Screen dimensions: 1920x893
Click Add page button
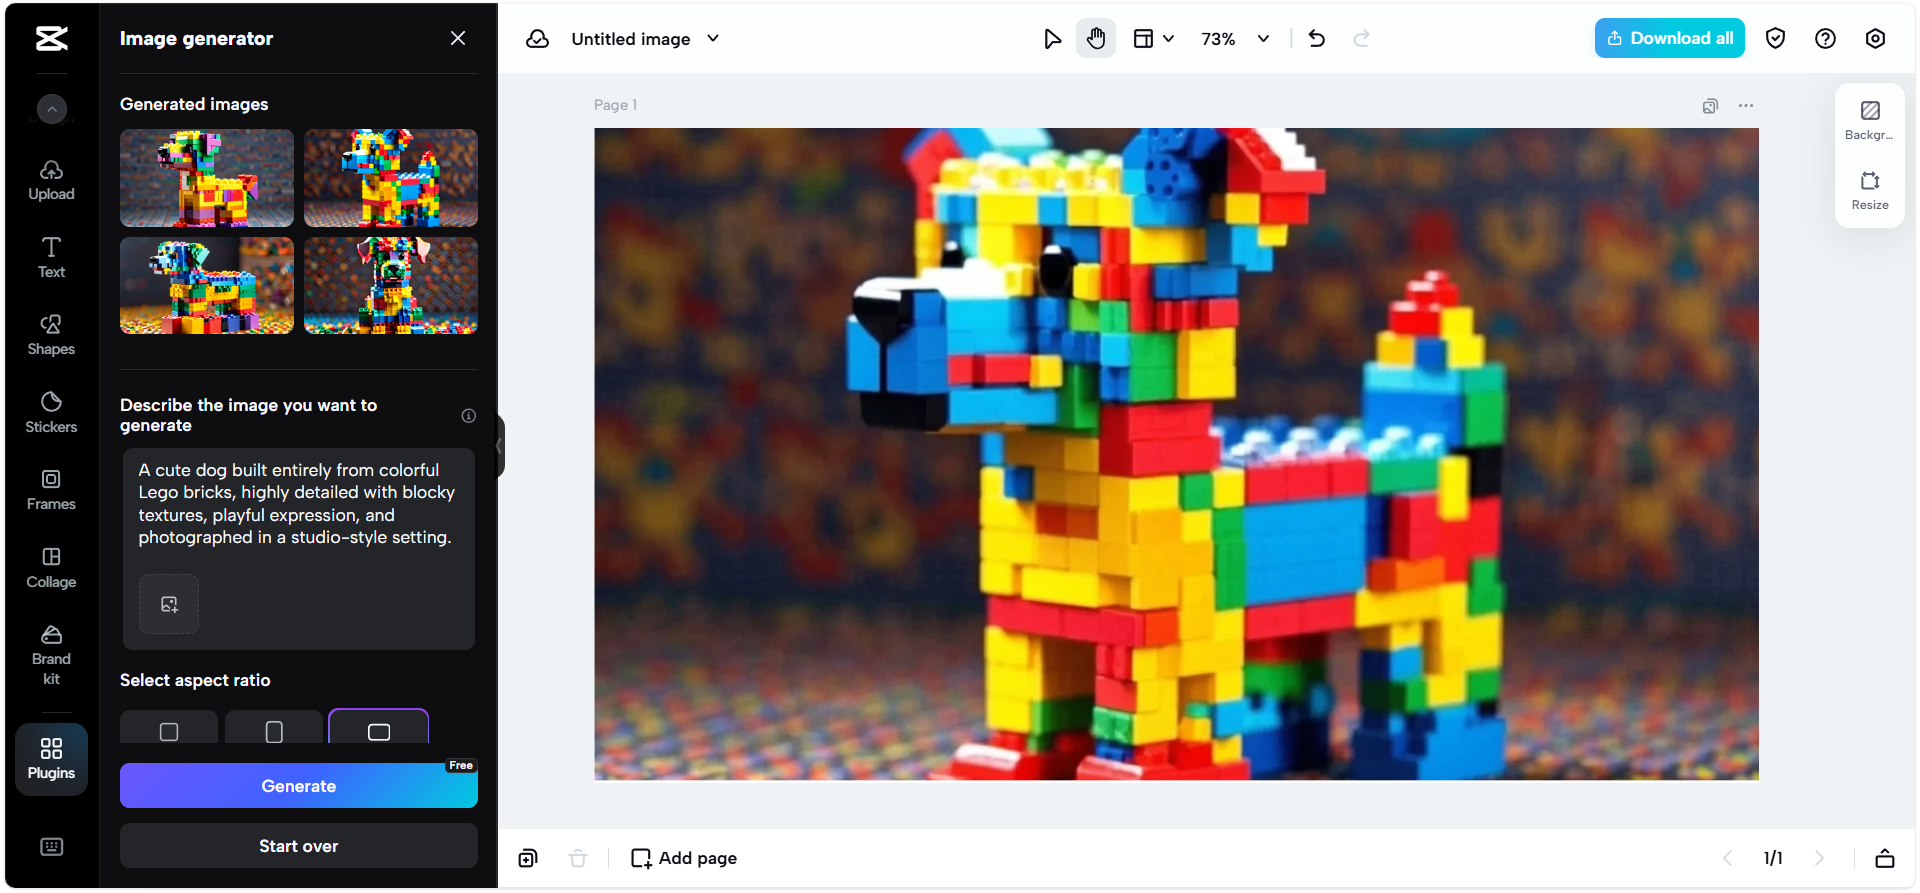[684, 858]
